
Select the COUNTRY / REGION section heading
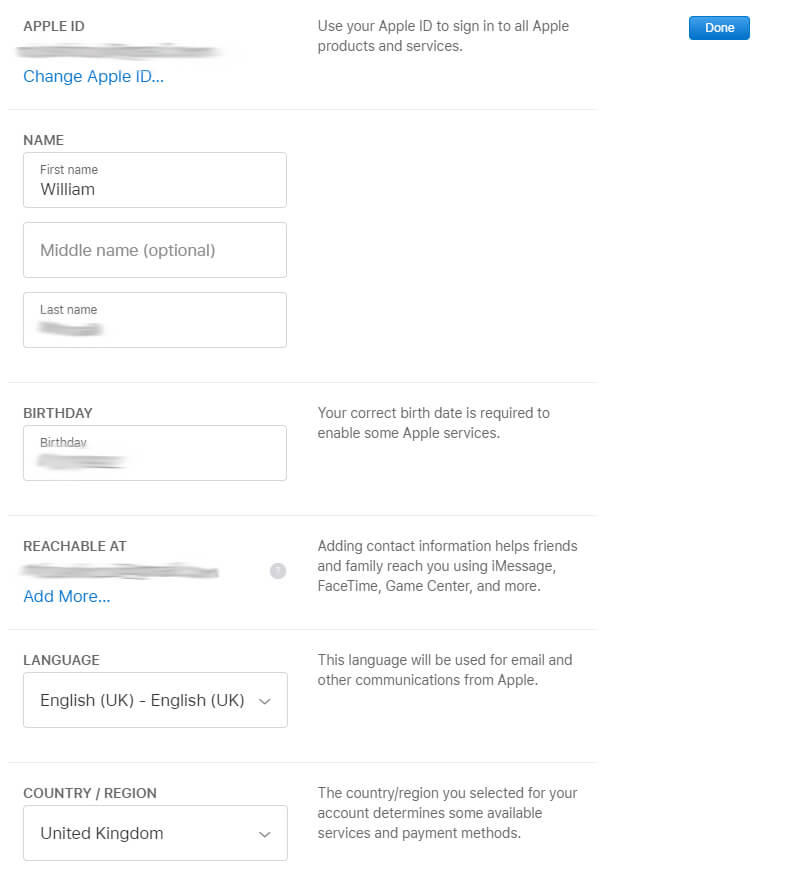(x=90, y=793)
